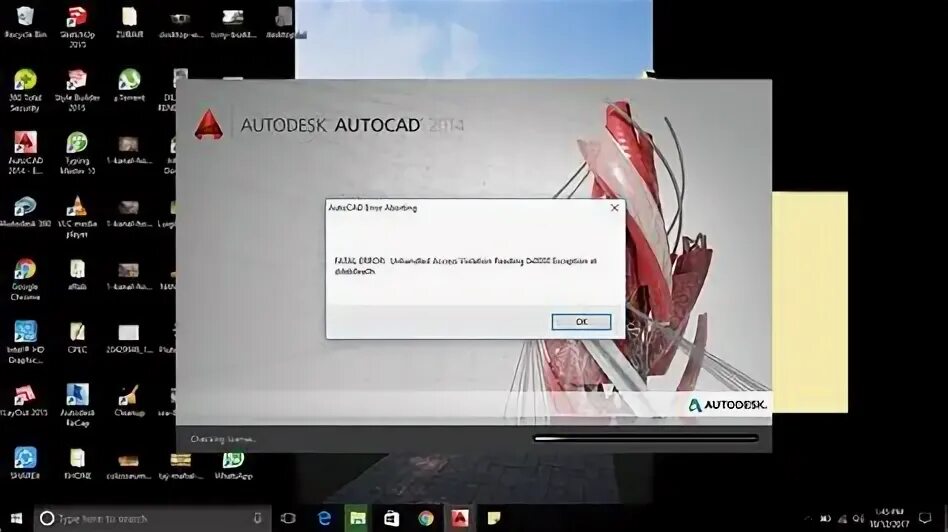The width and height of the screenshot is (948, 532).
Task: Open Microsoft Edge from the taskbar
Action: coord(324,518)
